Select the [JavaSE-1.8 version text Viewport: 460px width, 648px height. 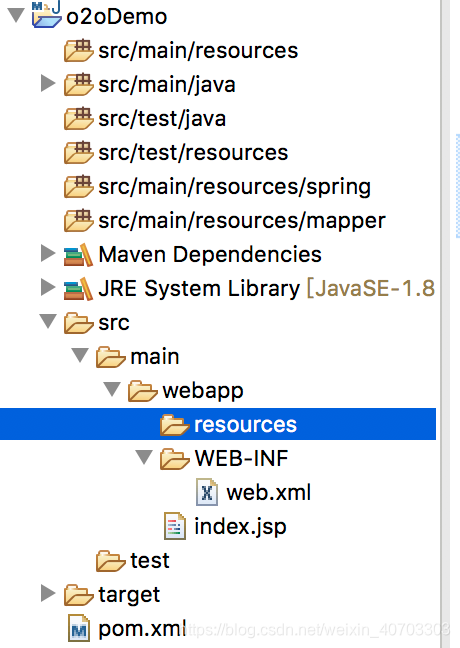(371, 288)
